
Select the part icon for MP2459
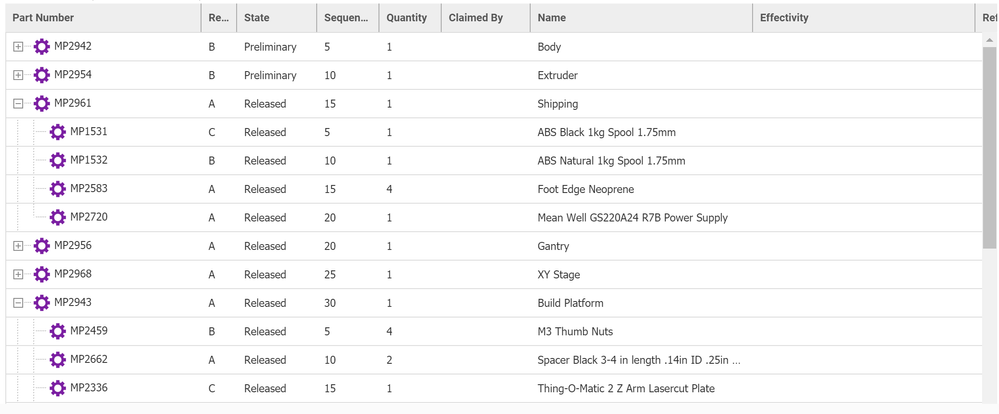58,331
